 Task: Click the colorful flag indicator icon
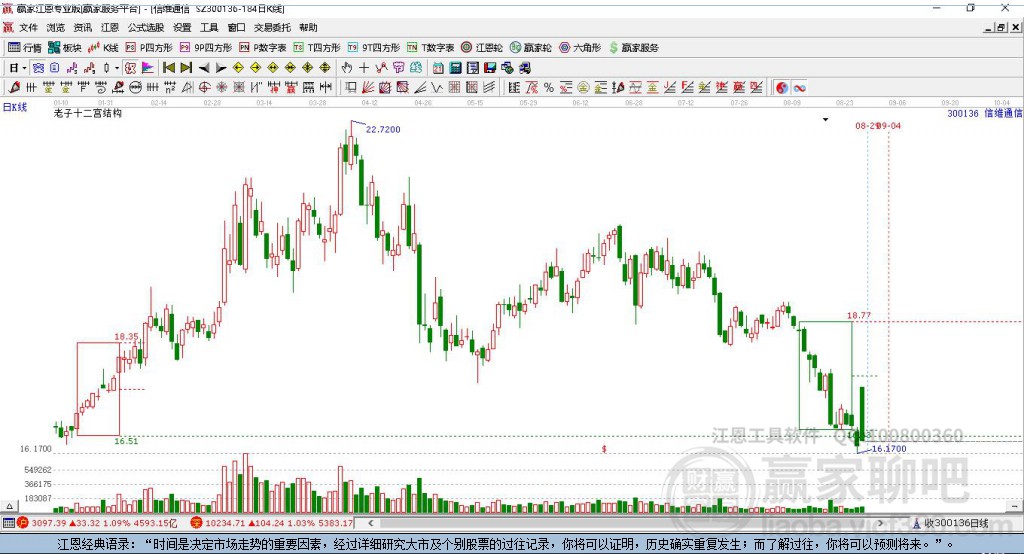coord(148,68)
